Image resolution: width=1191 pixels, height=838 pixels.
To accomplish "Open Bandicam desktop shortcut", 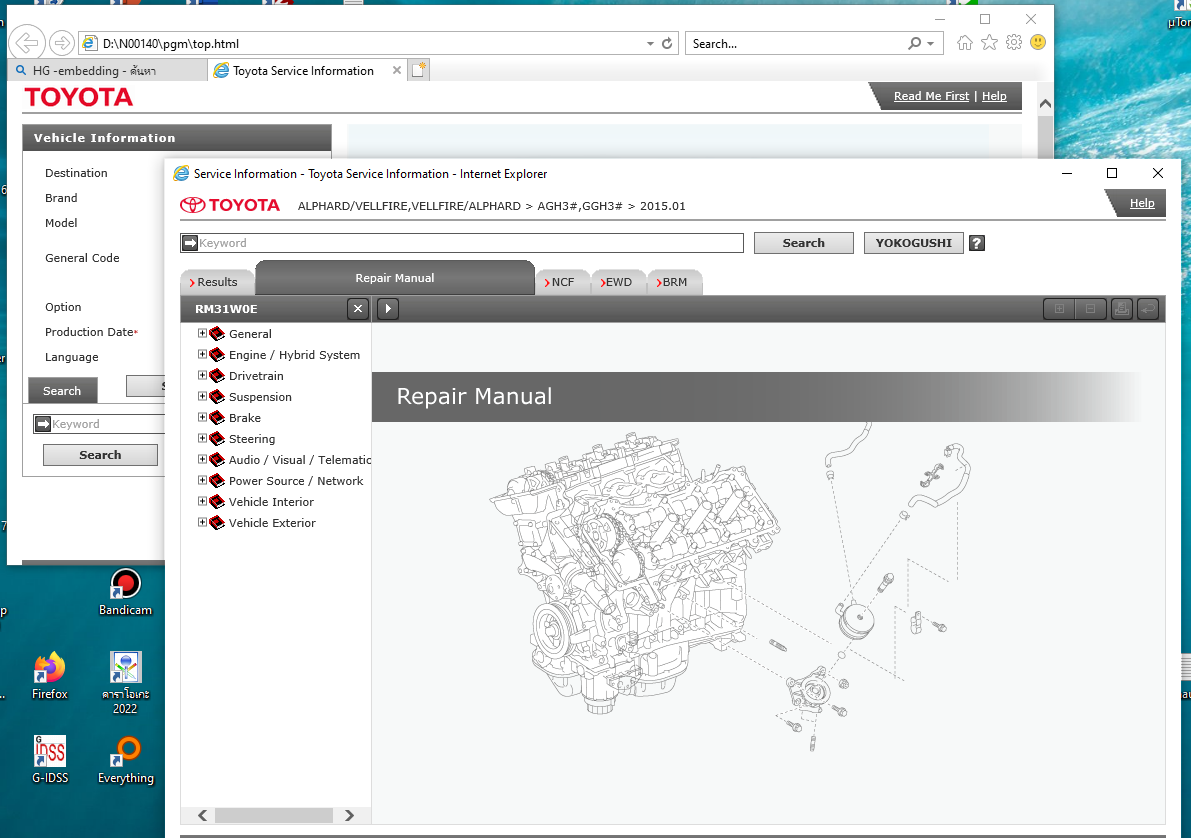I will click(125, 593).
